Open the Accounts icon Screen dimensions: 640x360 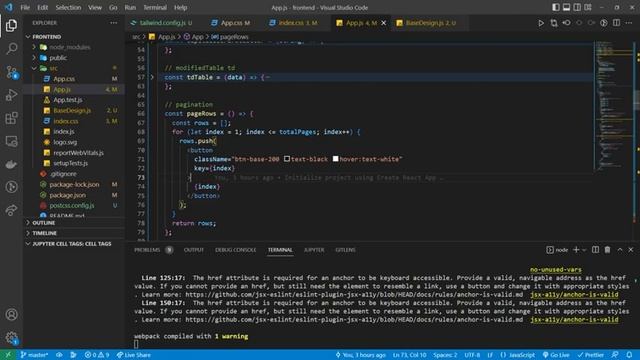[11, 314]
